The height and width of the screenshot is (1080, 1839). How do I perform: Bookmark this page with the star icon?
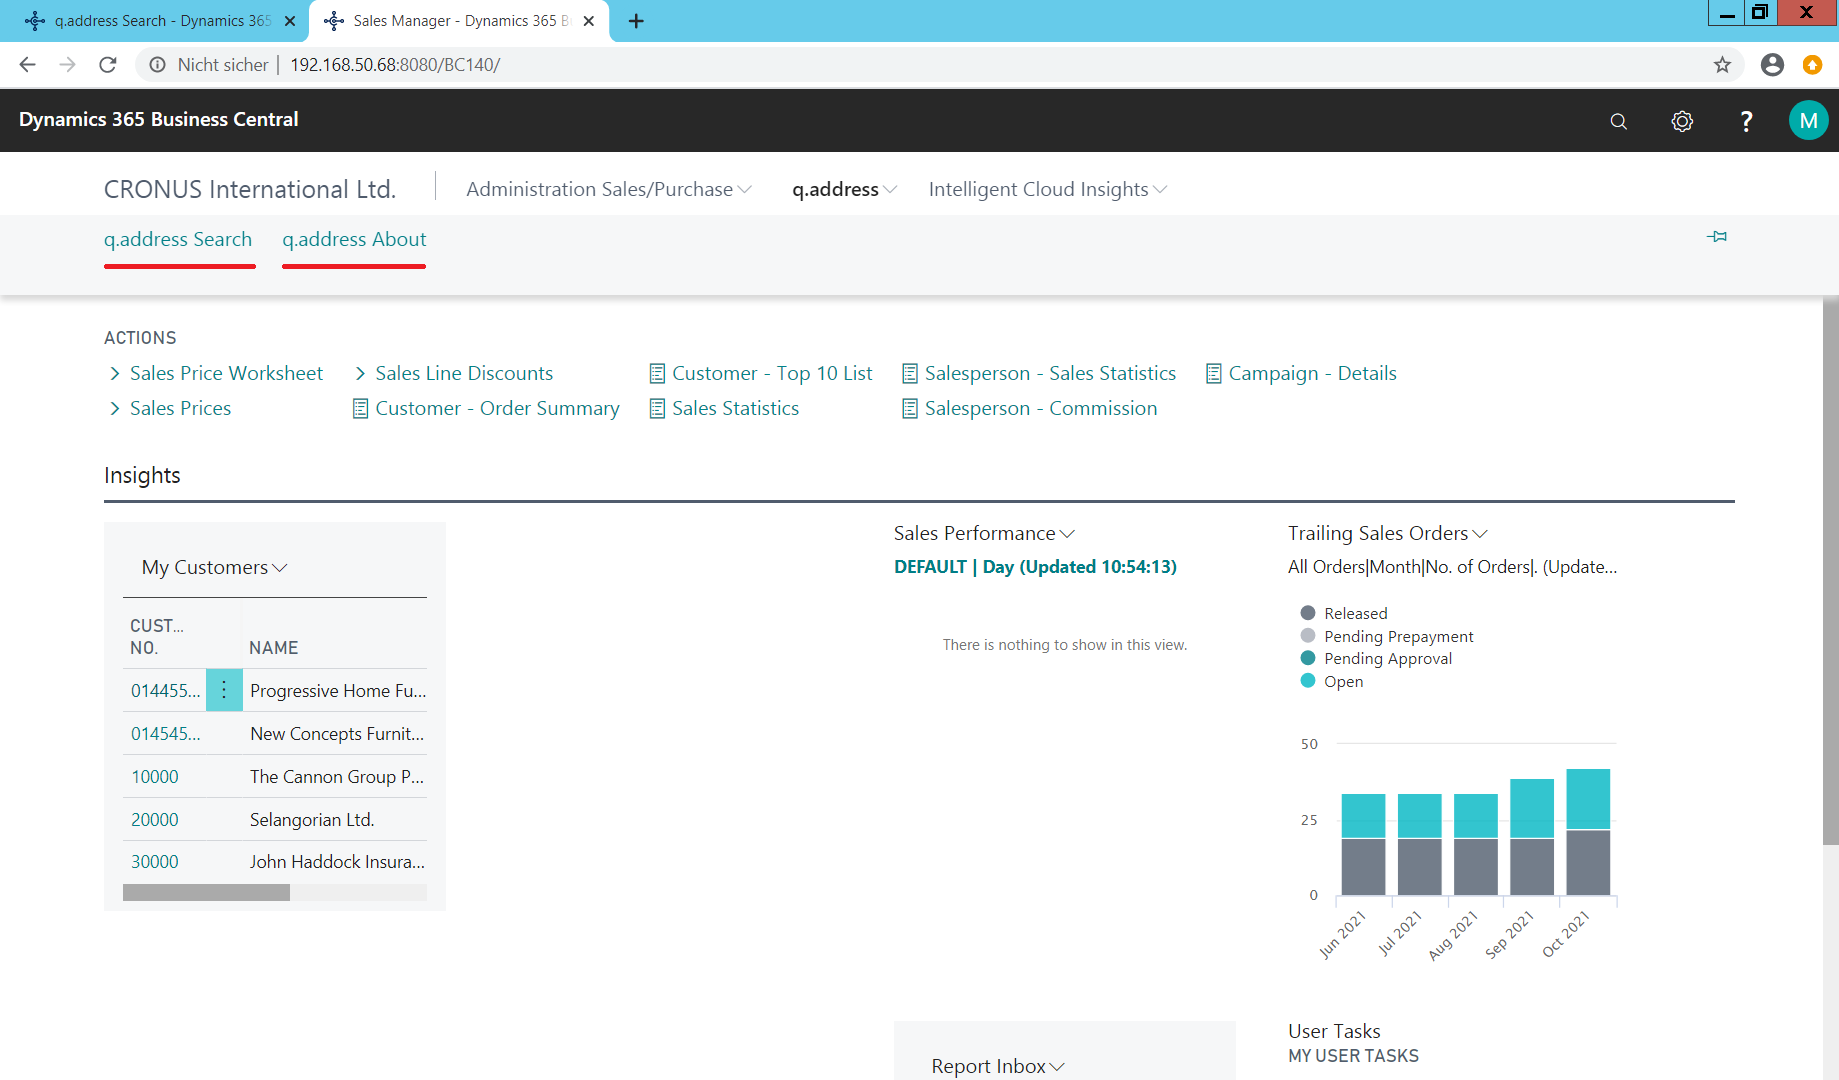point(1722,65)
